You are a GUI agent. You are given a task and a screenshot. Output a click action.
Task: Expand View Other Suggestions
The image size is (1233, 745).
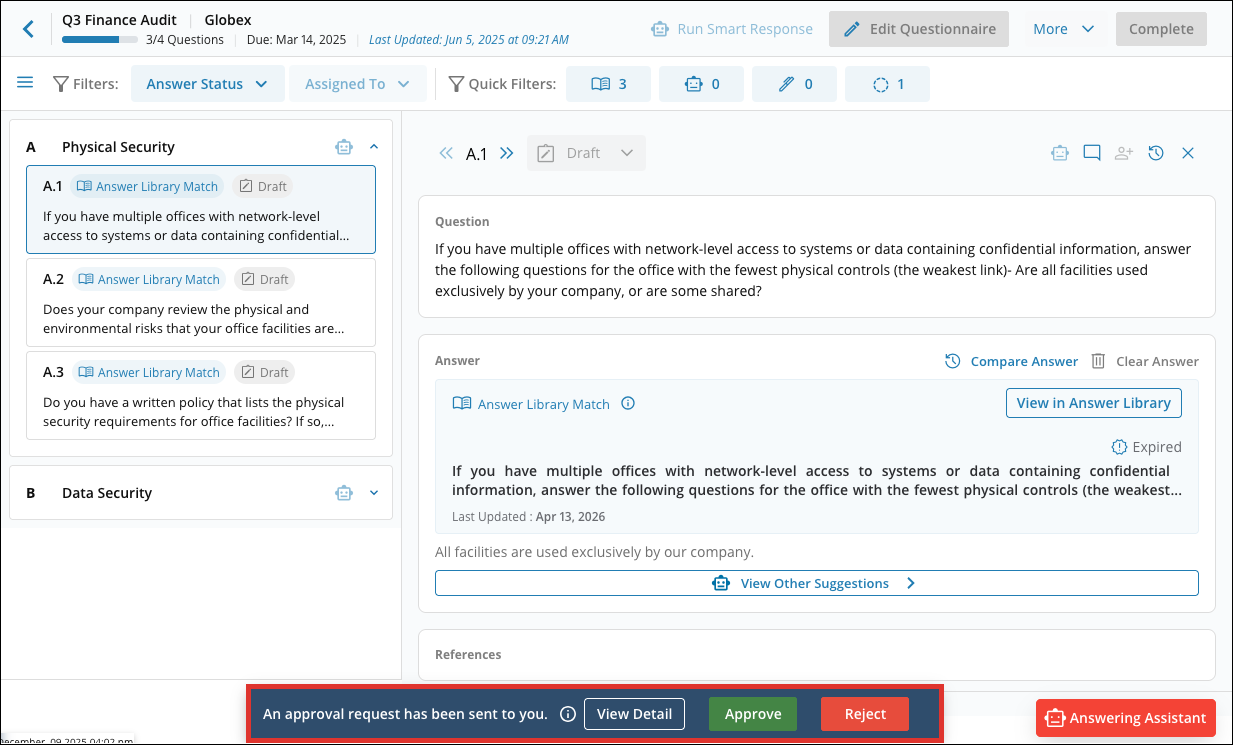(816, 583)
